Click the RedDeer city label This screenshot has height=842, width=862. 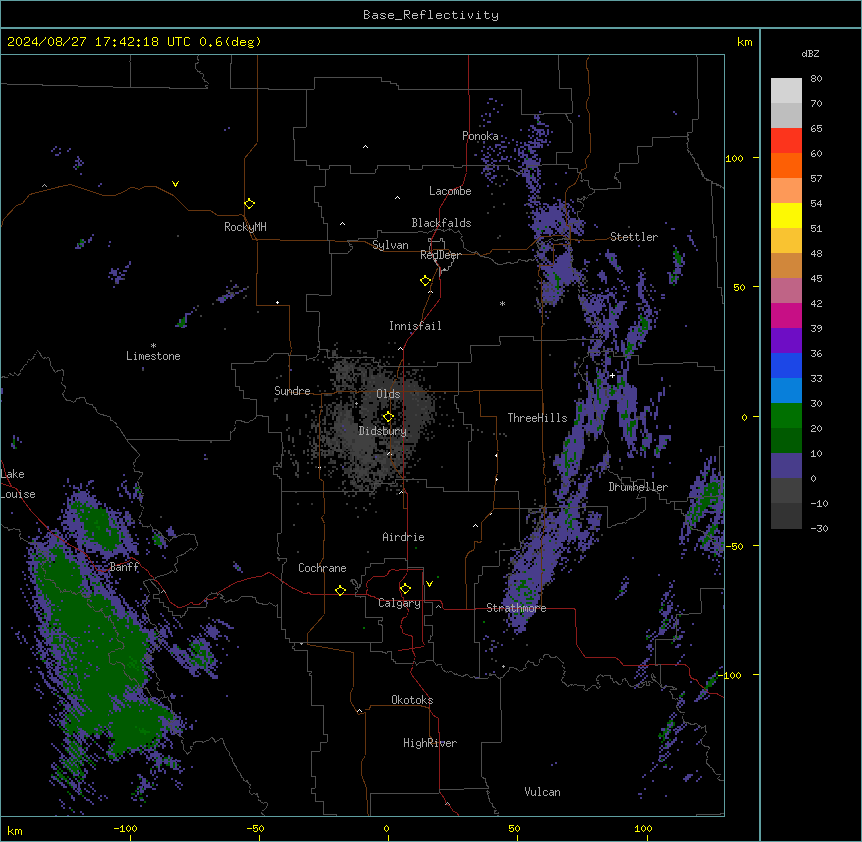[x=440, y=255]
